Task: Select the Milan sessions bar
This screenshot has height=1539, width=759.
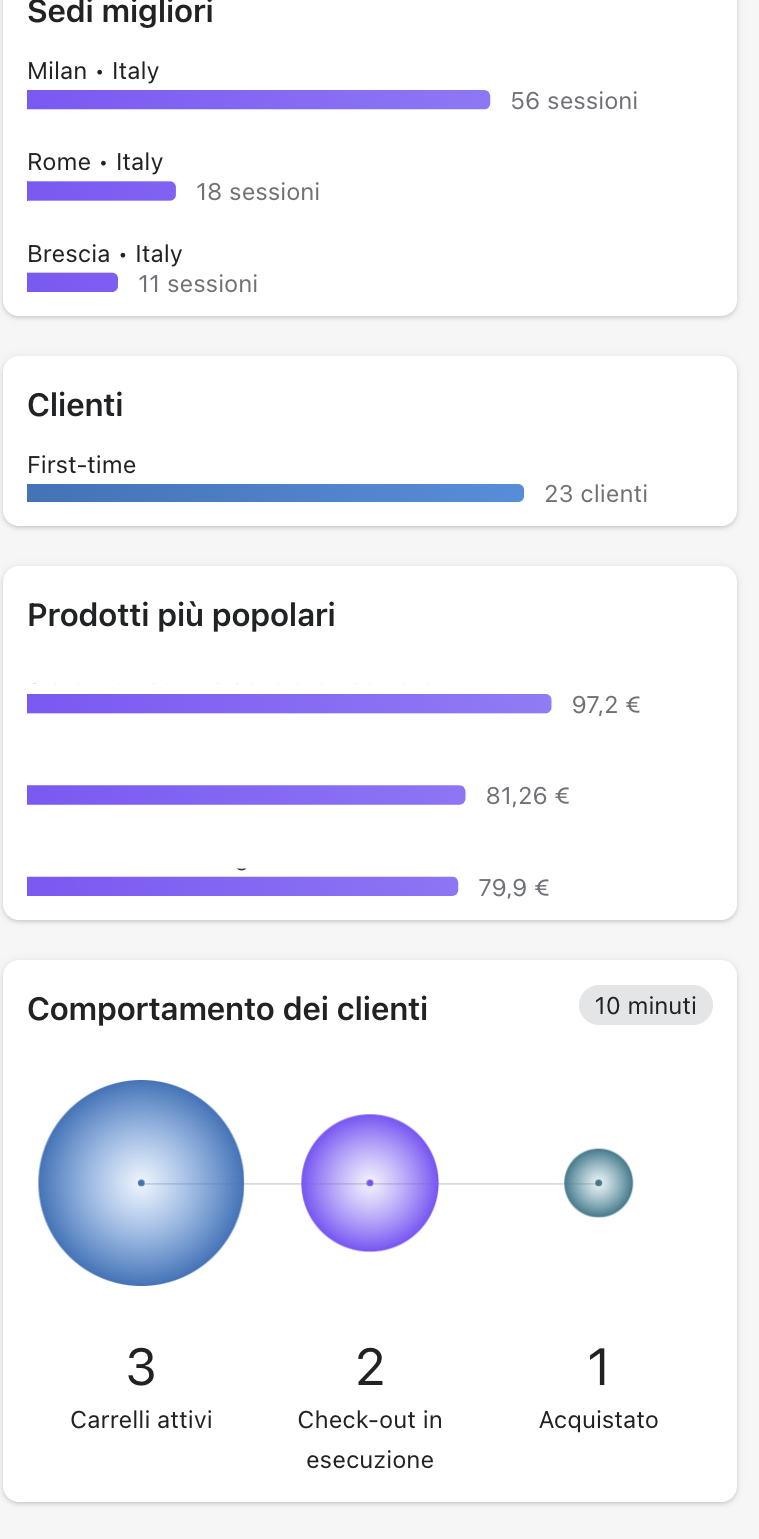Action: click(x=258, y=100)
